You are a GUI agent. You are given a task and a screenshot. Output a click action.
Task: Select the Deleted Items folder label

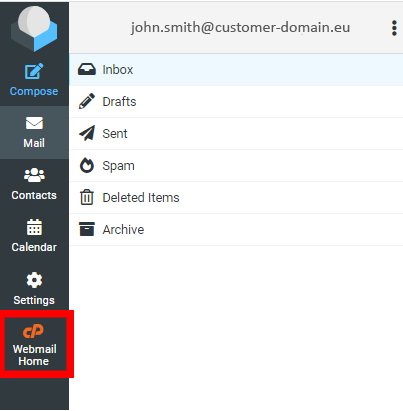(x=141, y=198)
